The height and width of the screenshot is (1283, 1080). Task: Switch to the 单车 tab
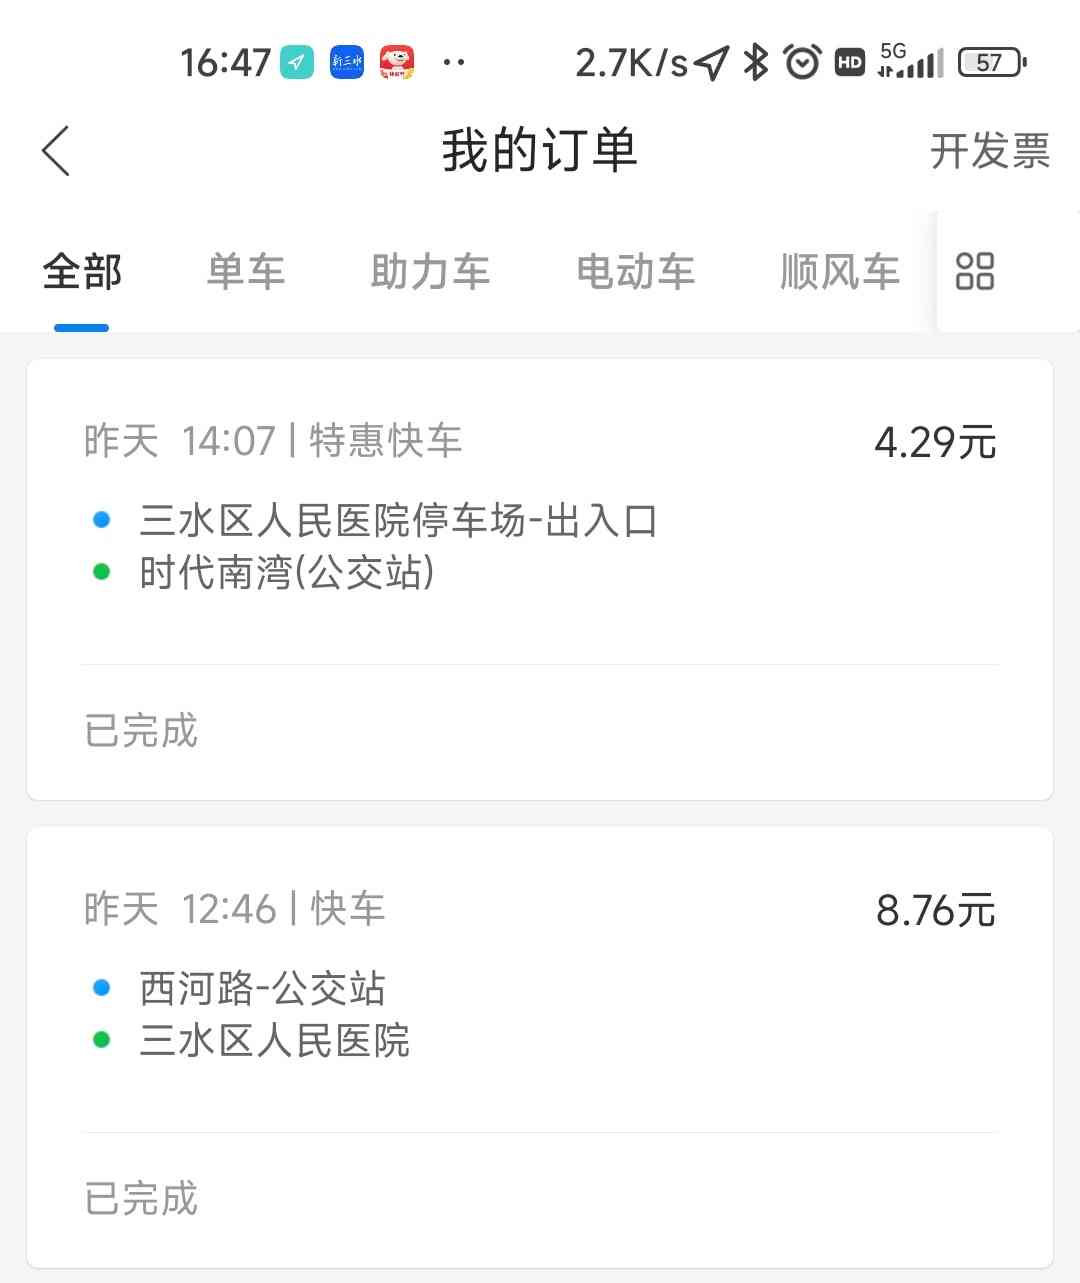[x=246, y=271]
